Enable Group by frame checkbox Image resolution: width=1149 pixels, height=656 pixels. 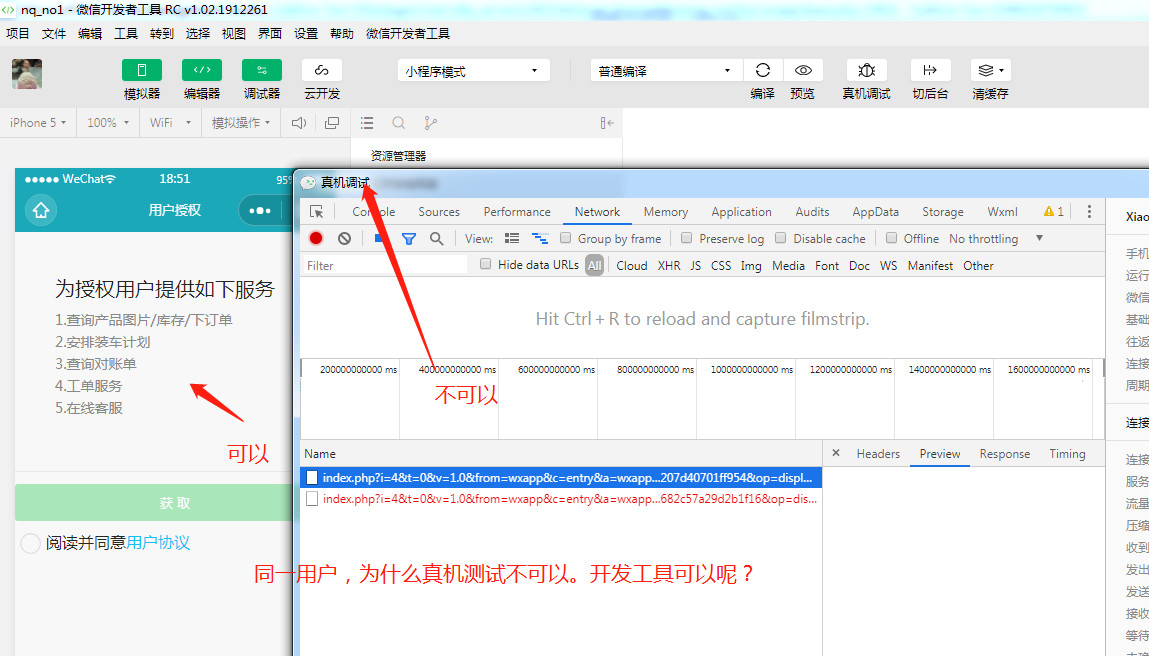point(566,238)
